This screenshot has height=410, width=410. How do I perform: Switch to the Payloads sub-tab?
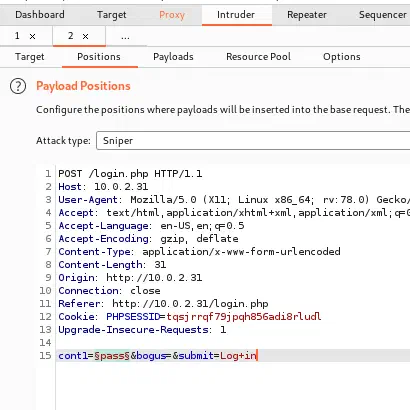(173, 57)
